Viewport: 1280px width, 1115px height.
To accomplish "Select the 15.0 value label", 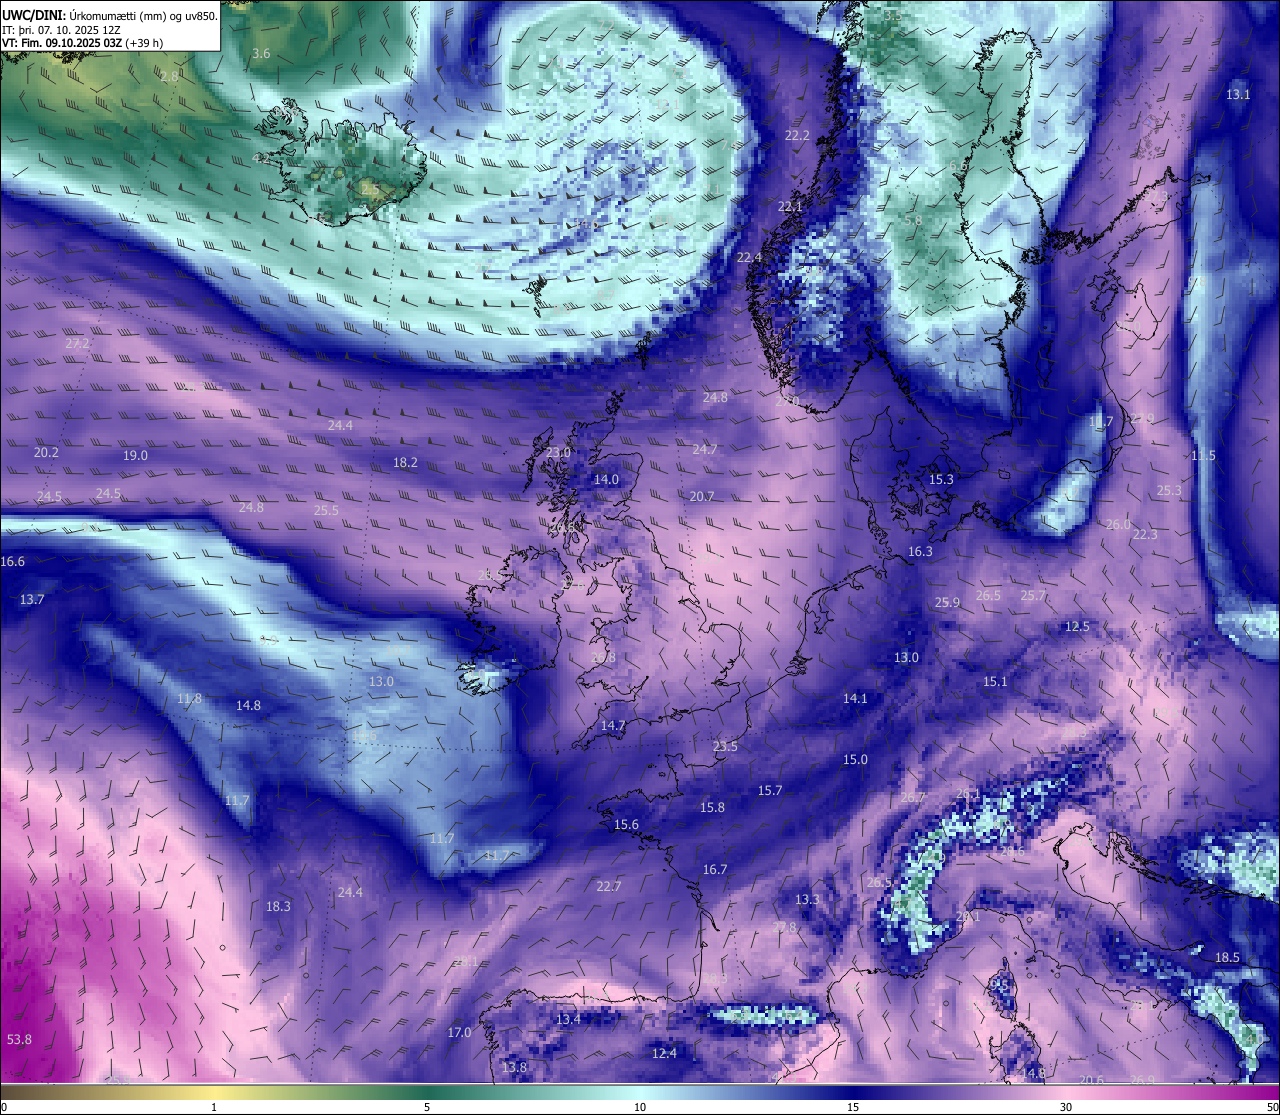I will [855, 759].
